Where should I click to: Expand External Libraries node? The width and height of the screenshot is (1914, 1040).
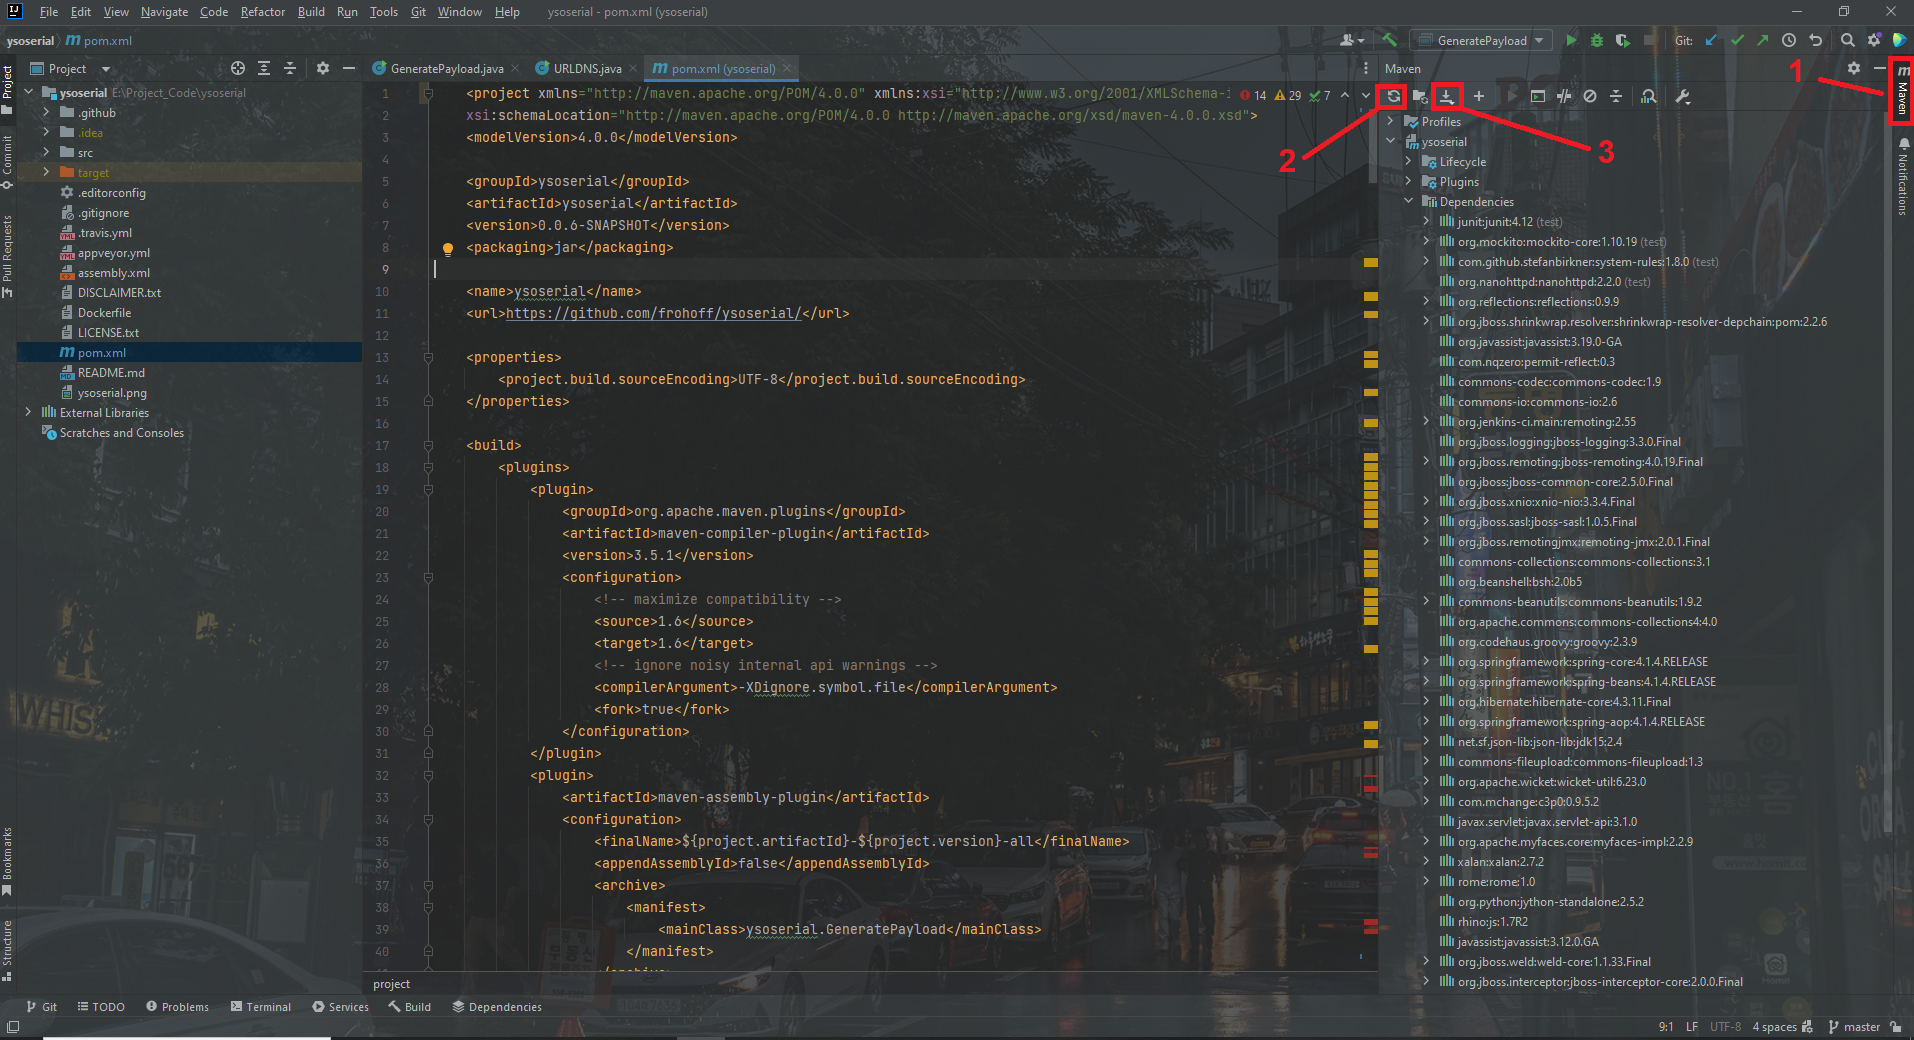[28, 412]
